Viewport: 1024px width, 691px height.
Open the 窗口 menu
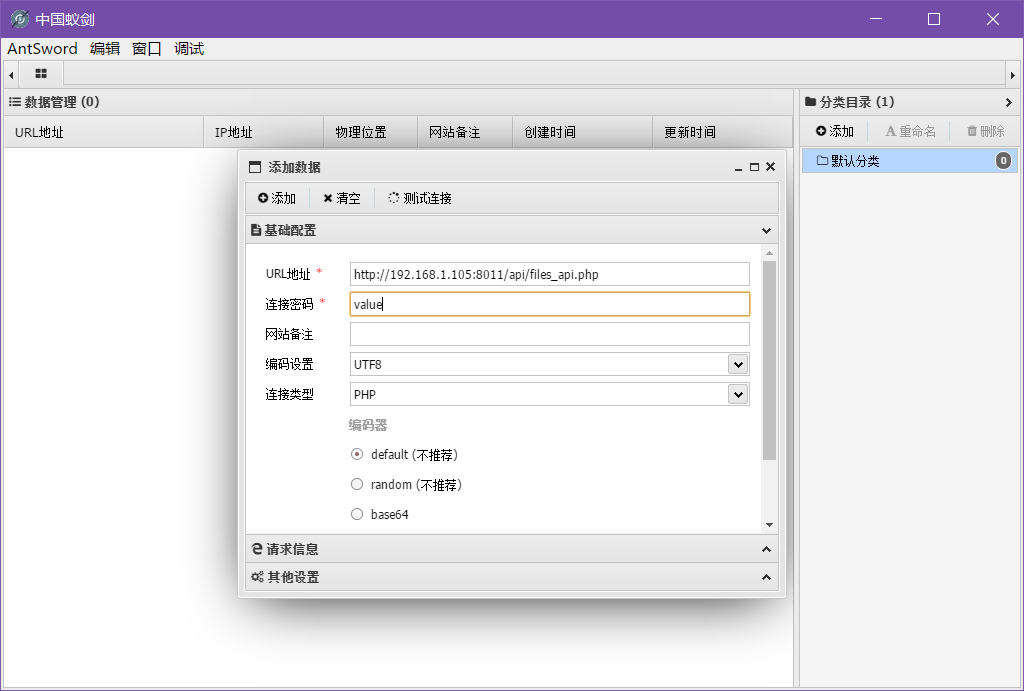pos(147,49)
